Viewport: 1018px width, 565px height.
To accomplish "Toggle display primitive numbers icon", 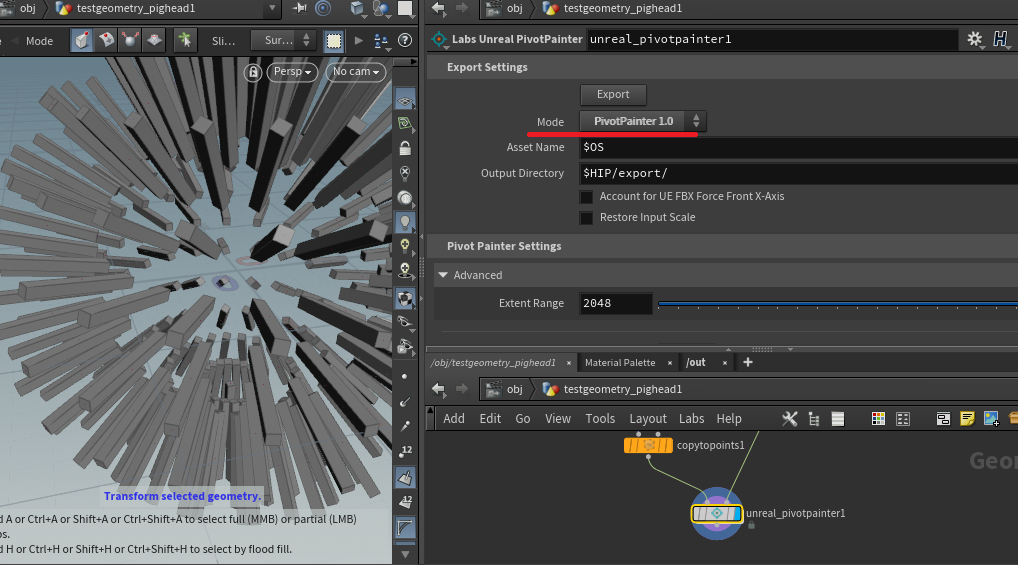I will click(x=405, y=502).
